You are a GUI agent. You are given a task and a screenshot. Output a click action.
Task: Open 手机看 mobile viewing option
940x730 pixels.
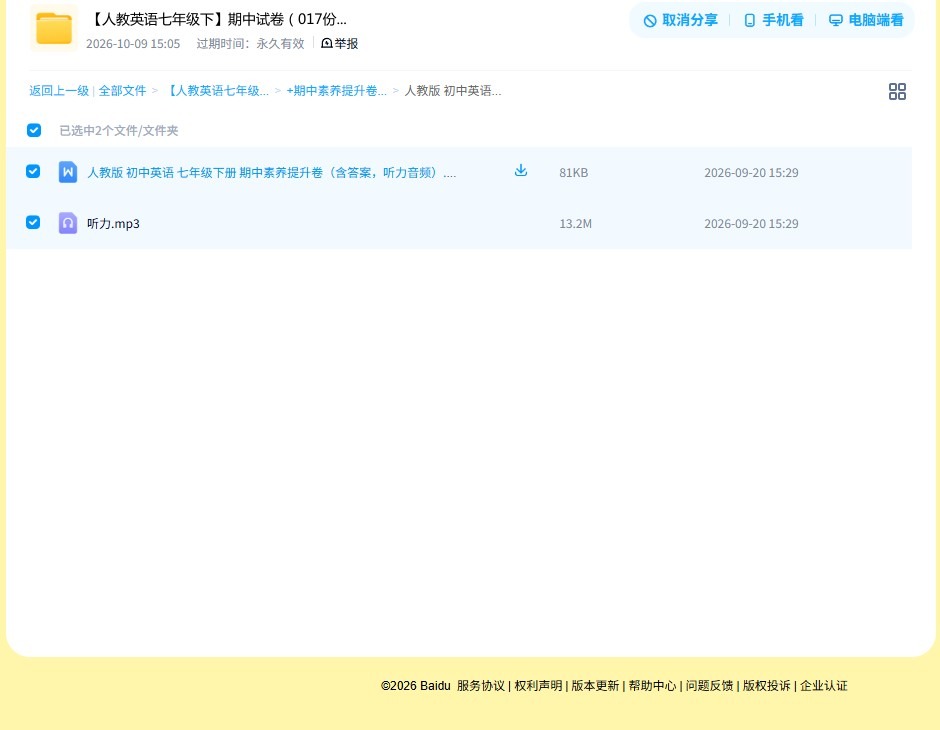click(x=773, y=20)
